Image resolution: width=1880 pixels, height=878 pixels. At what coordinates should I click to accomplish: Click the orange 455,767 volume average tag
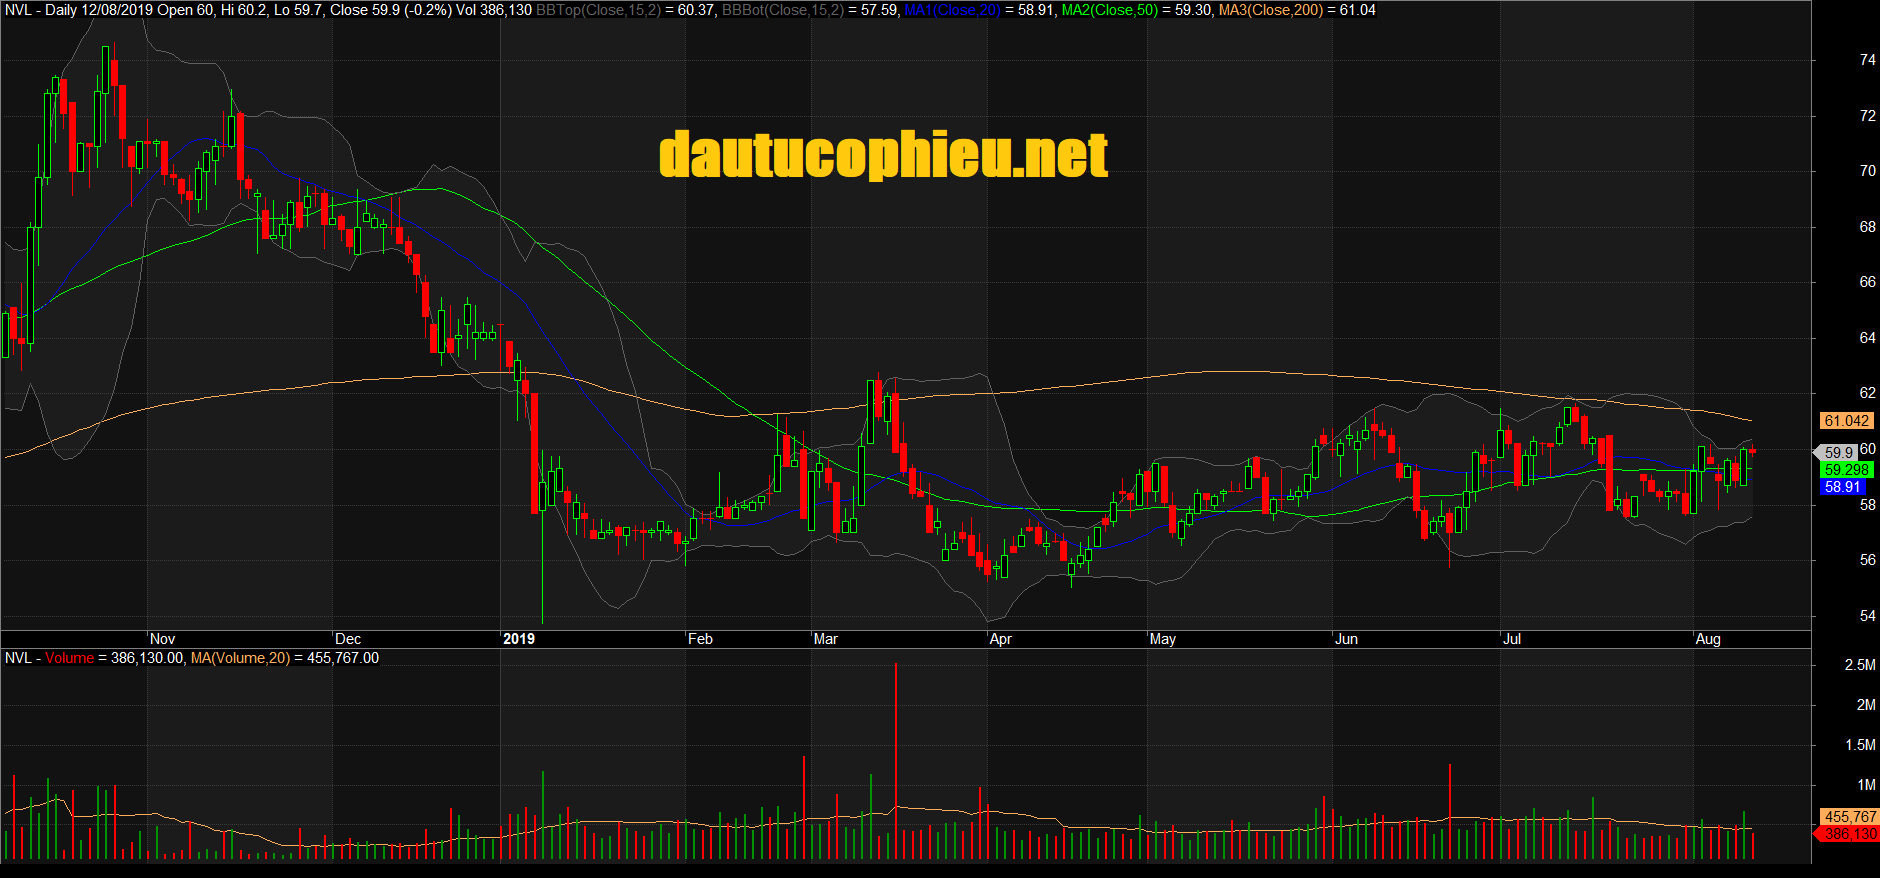pos(1849,817)
